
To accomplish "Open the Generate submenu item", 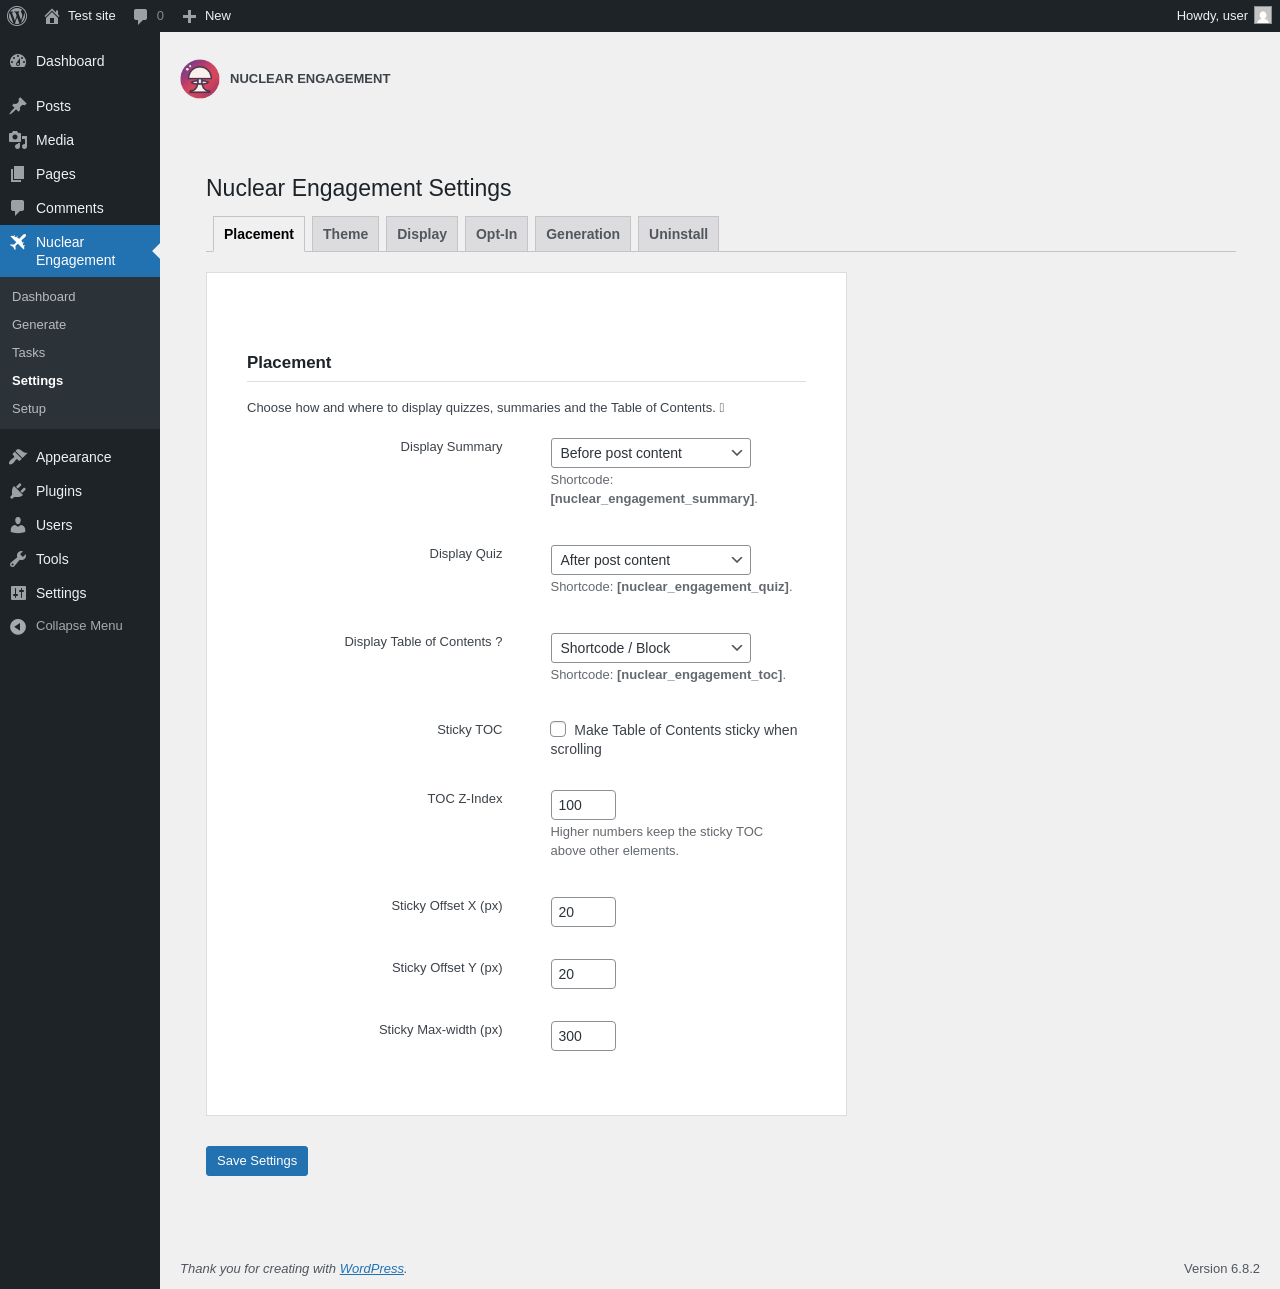I will pos(80,325).
